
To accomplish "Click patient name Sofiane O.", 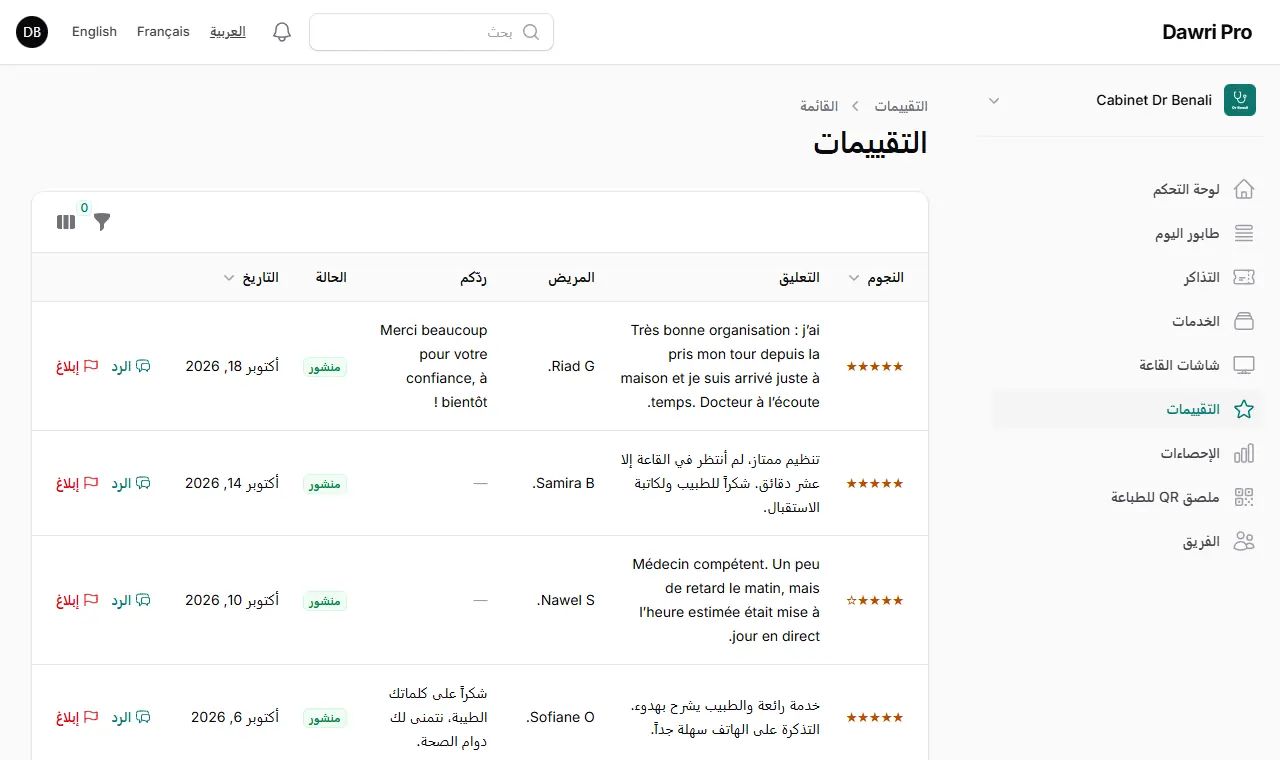I will coord(560,717).
